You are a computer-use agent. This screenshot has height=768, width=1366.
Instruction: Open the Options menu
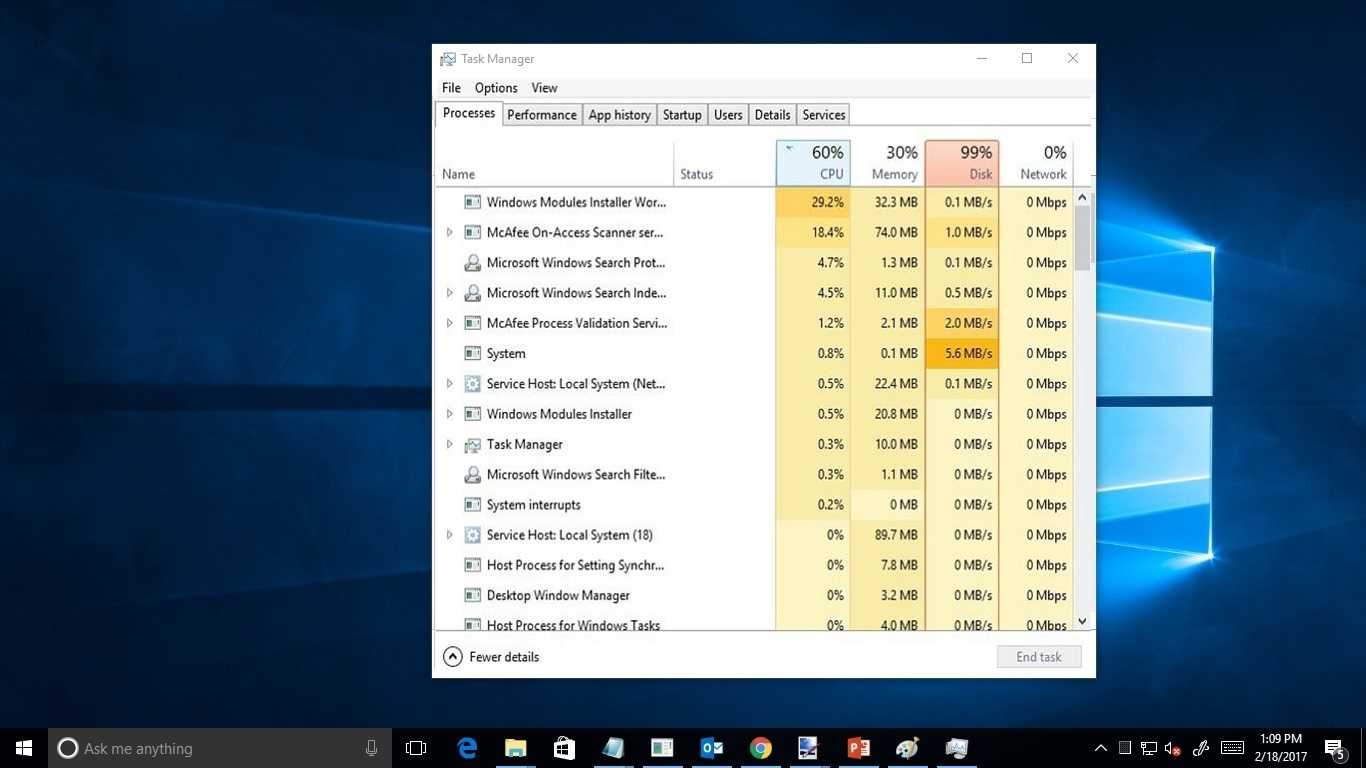tap(496, 88)
